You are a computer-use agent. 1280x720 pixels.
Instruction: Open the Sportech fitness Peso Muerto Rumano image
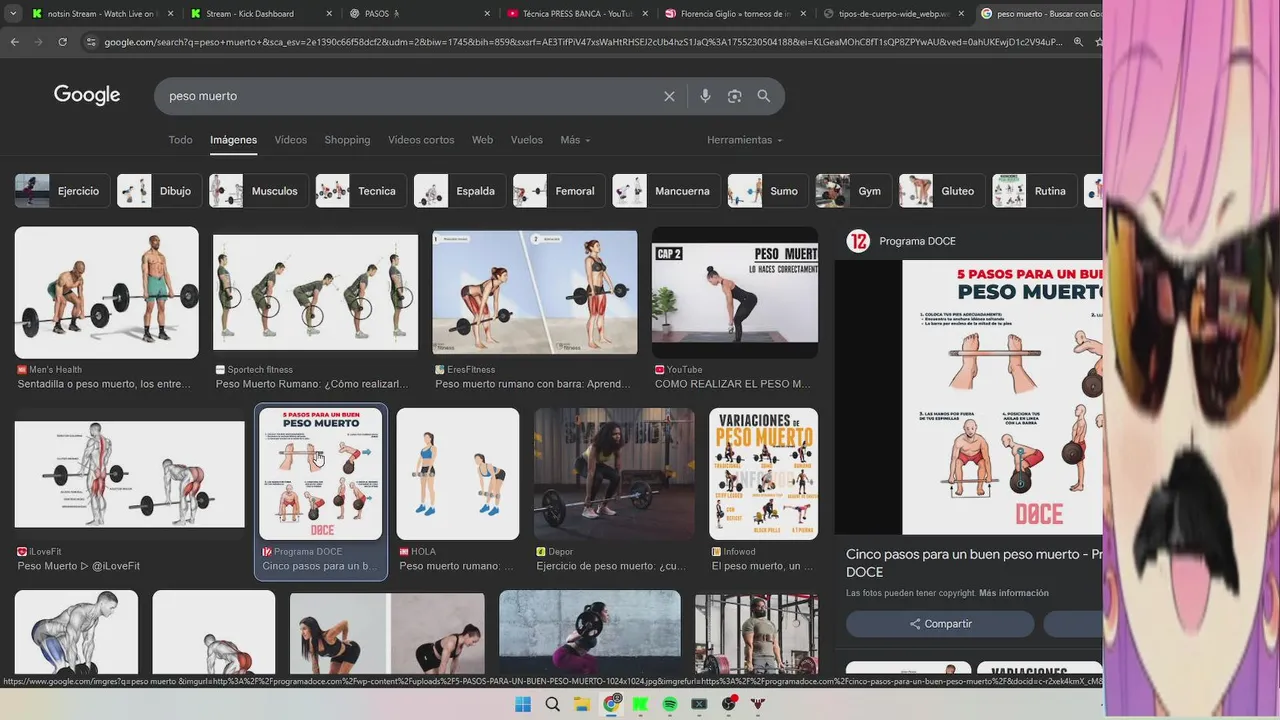[315, 292]
